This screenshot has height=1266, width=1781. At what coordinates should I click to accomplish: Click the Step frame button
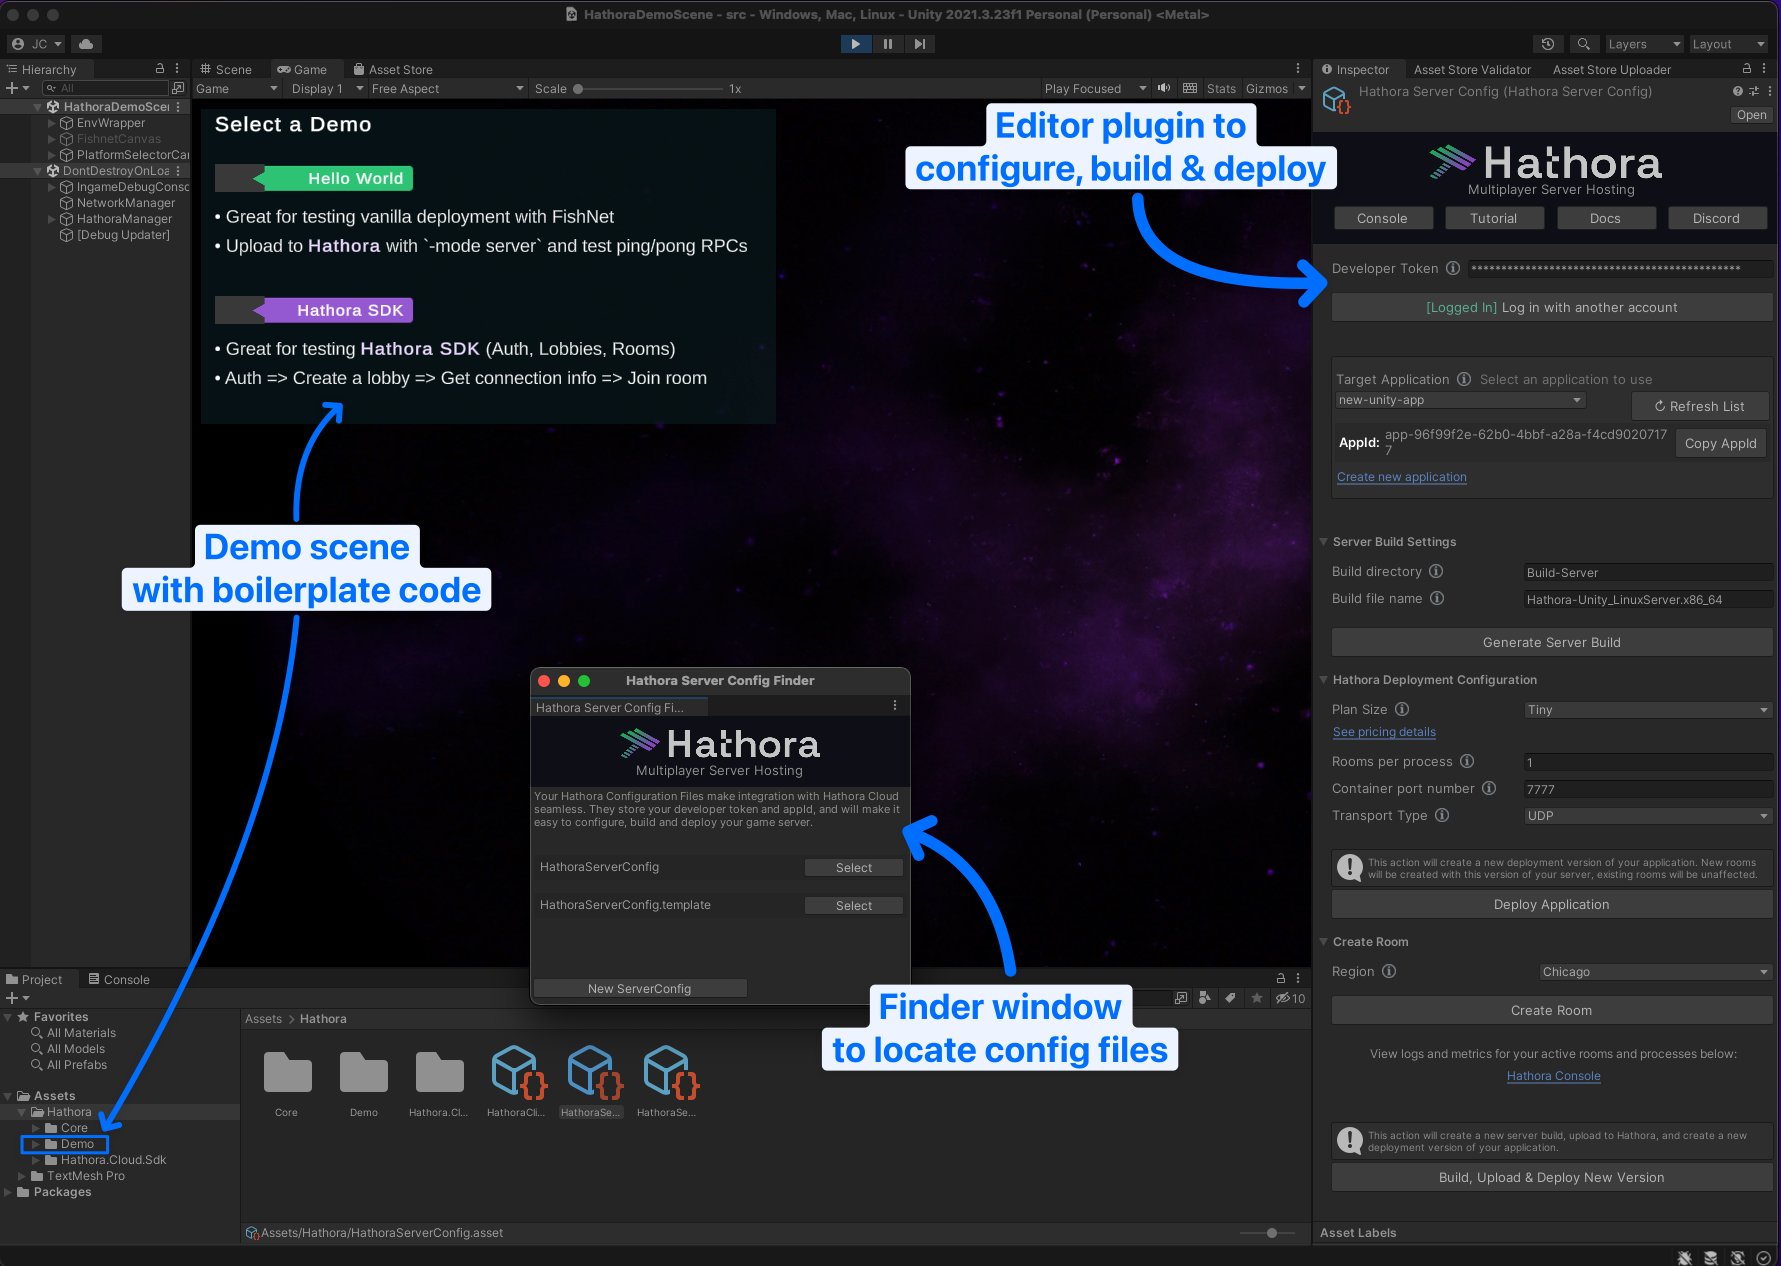coord(919,44)
